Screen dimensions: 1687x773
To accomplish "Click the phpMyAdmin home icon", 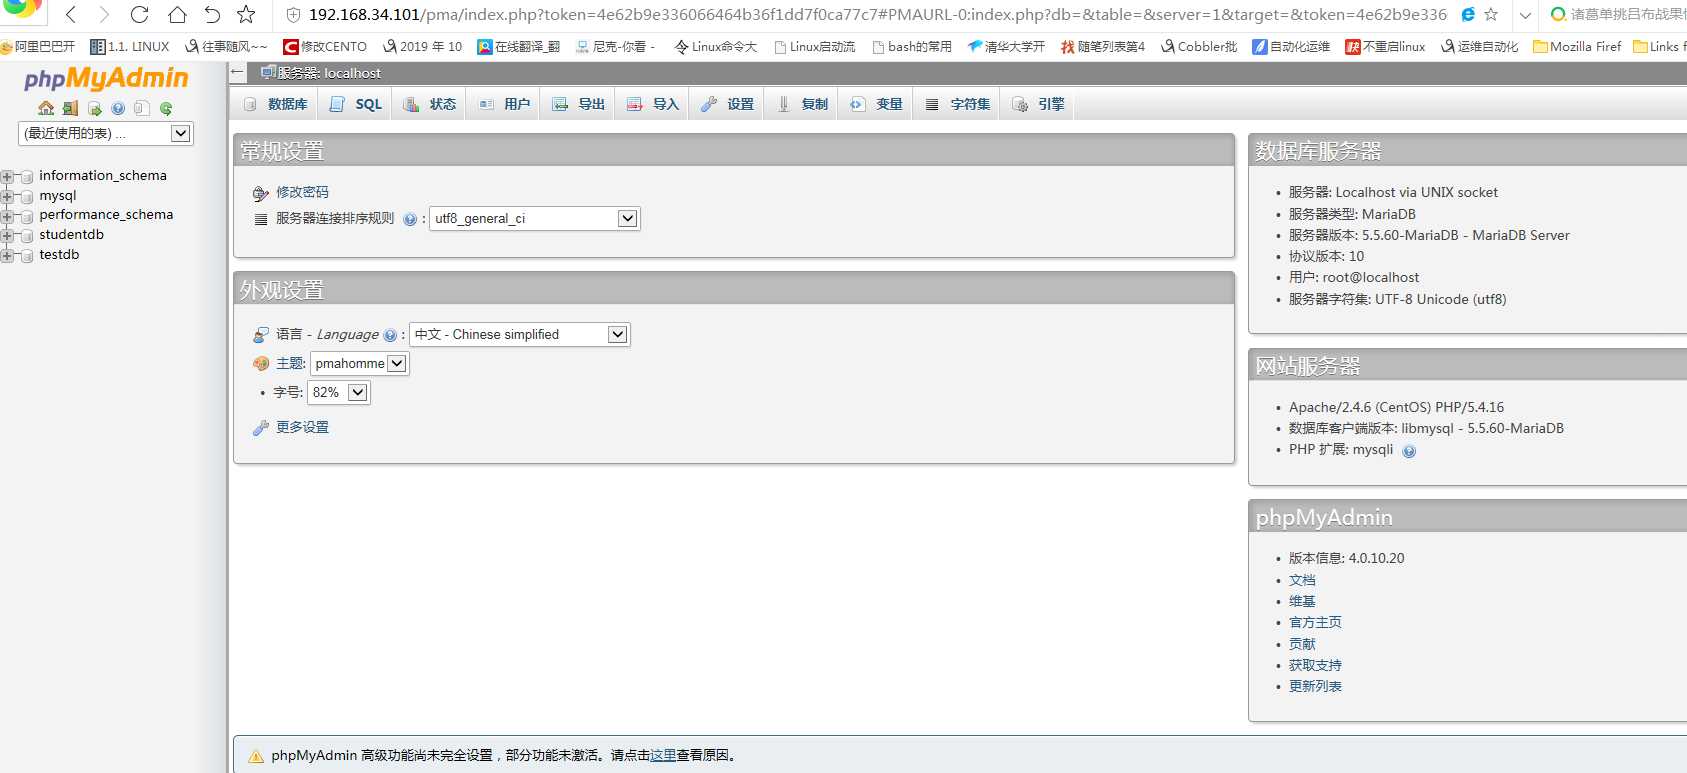I will click(46, 108).
